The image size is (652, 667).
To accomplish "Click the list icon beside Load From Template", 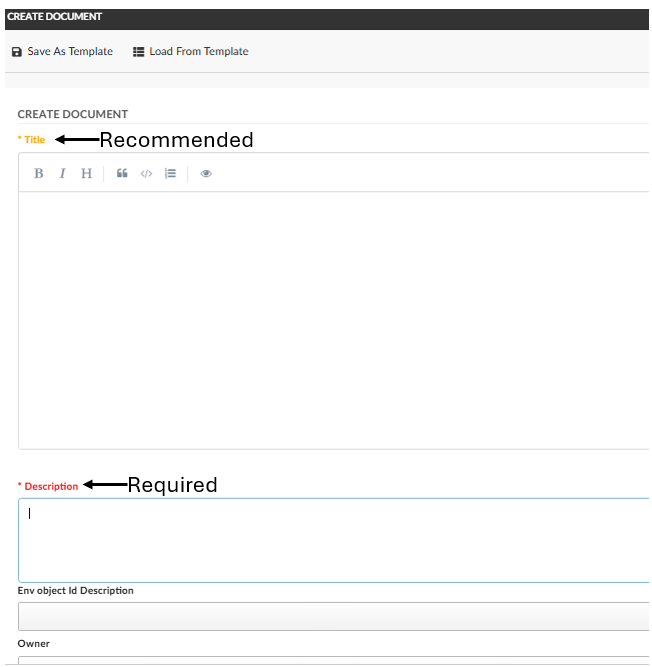I will tap(139, 52).
